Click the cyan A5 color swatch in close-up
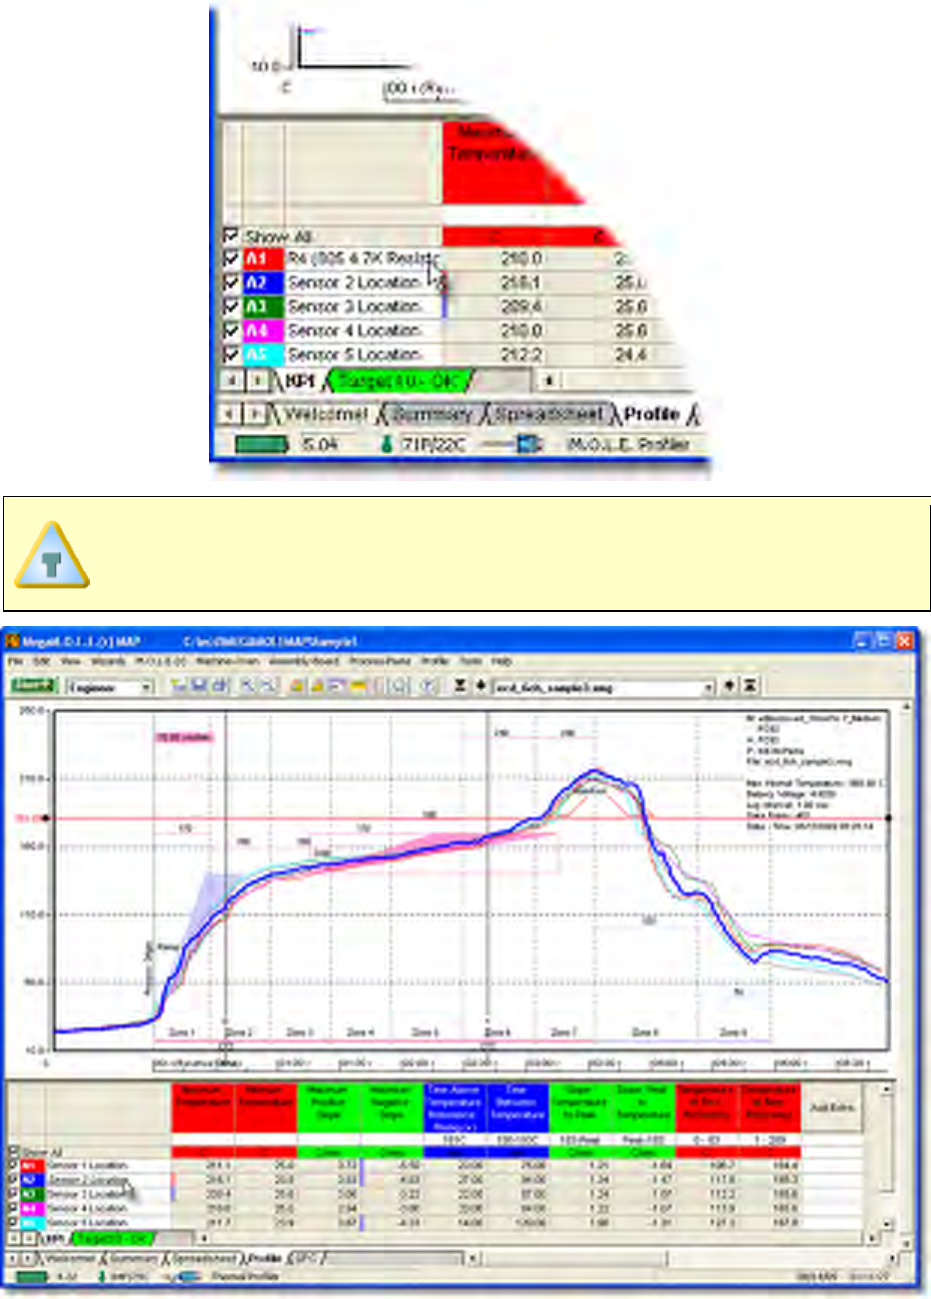 click(262, 355)
